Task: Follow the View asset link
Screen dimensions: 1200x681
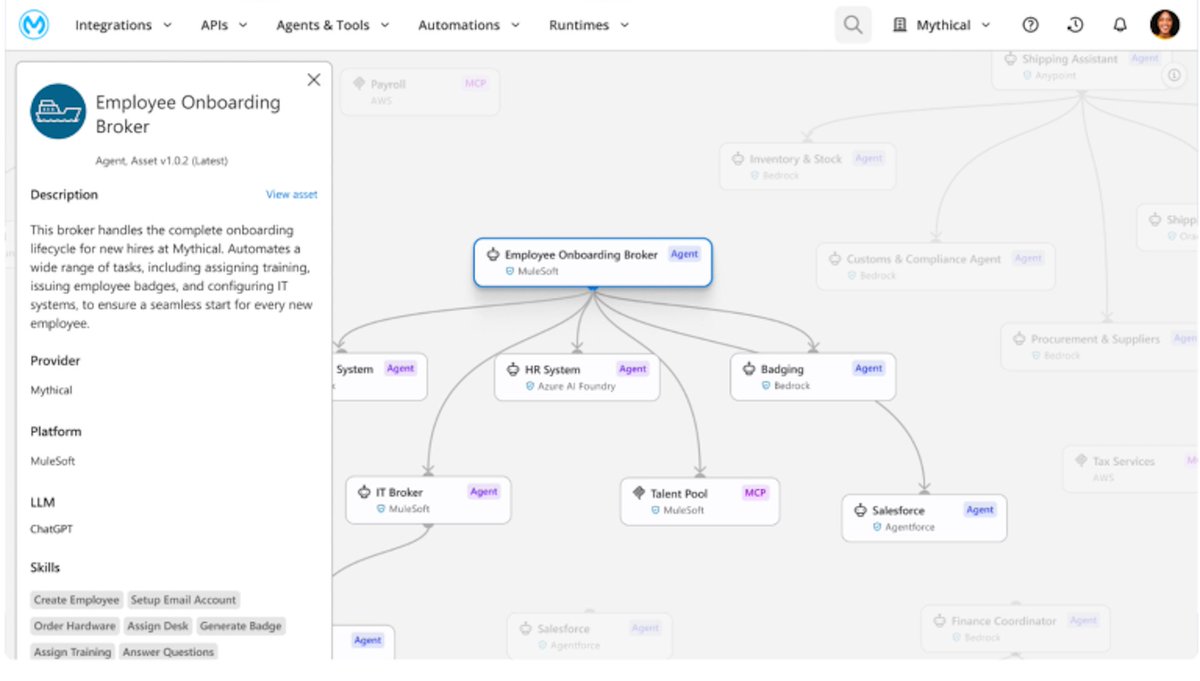Action: pyautogui.click(x=292, y=195)
